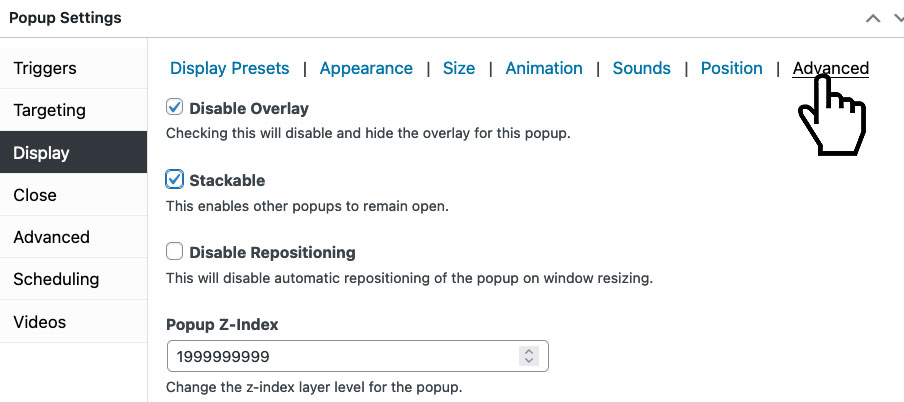Switch to the Close settings tab
The width and height of the screenshot is (904, 402).
click(73, 194)
